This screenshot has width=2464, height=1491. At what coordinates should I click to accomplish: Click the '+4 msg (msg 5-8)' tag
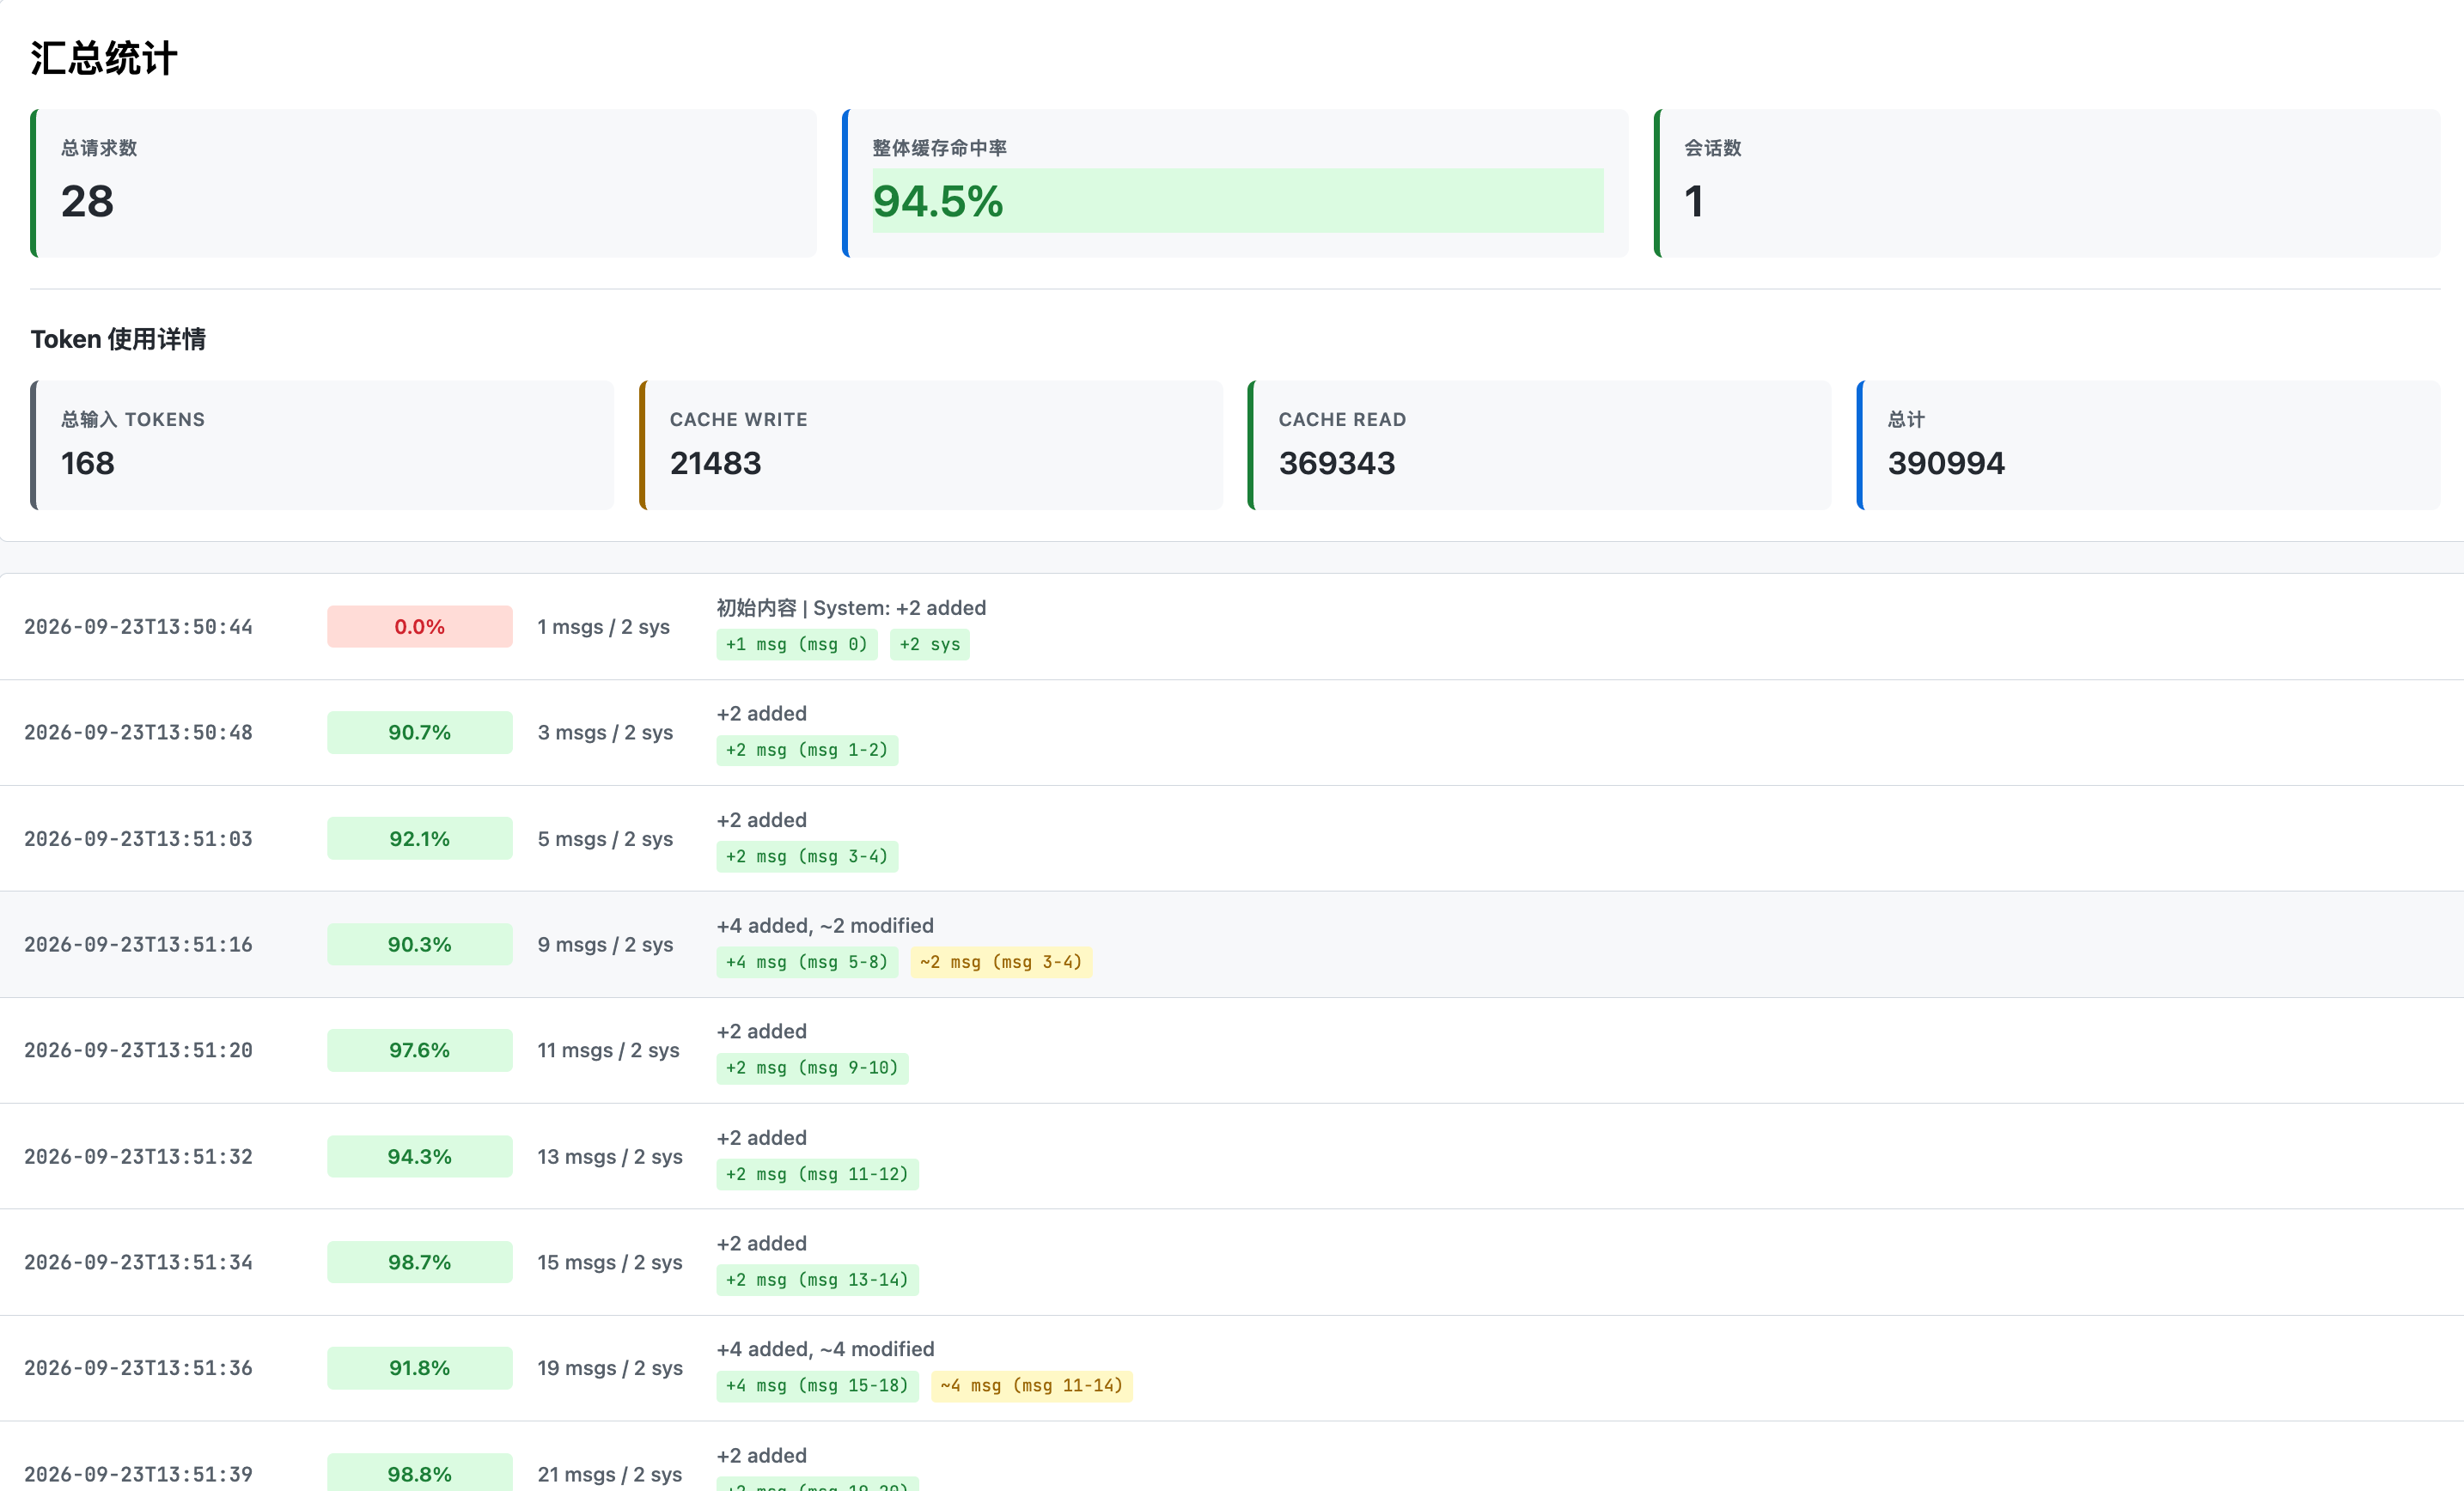[807, 962]
